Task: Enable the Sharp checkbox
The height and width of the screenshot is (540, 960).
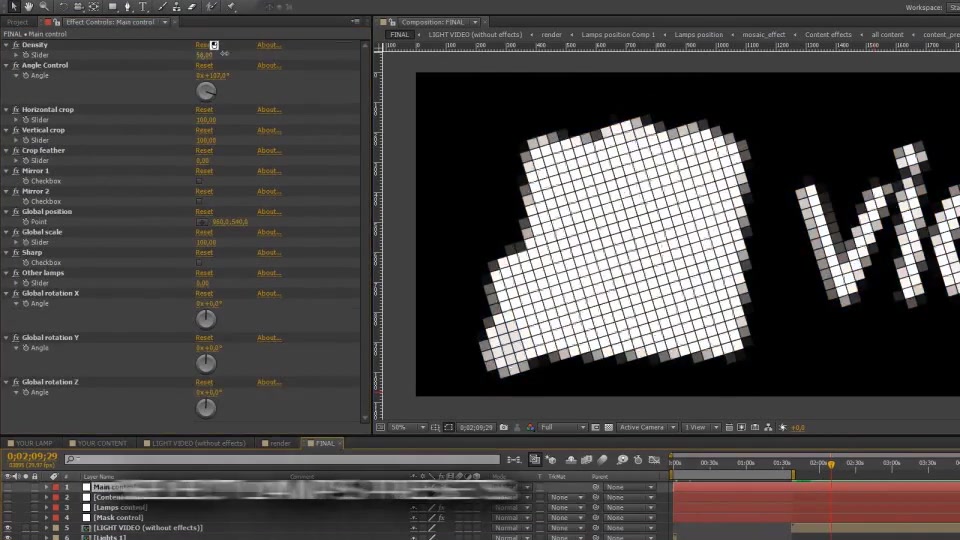Action: tap(199, 263)
